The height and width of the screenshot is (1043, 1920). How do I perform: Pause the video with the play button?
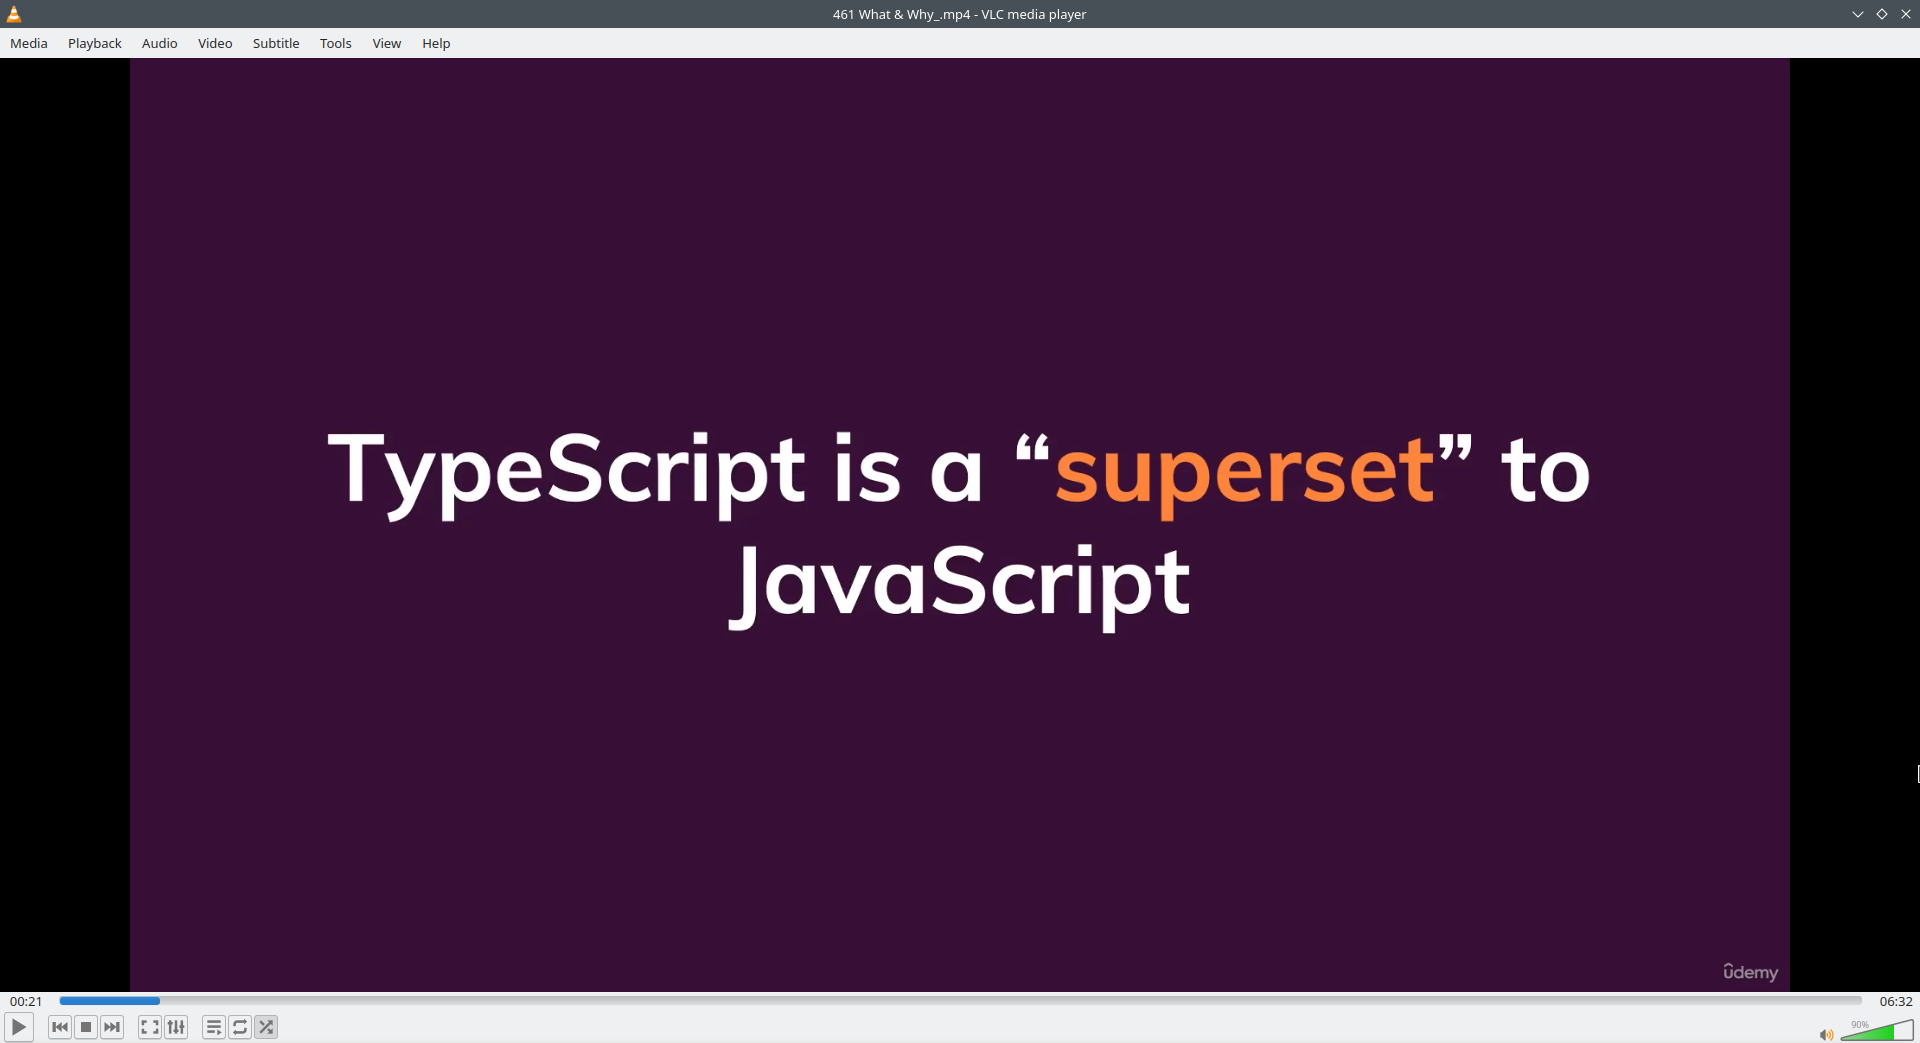pos(18,1026)
